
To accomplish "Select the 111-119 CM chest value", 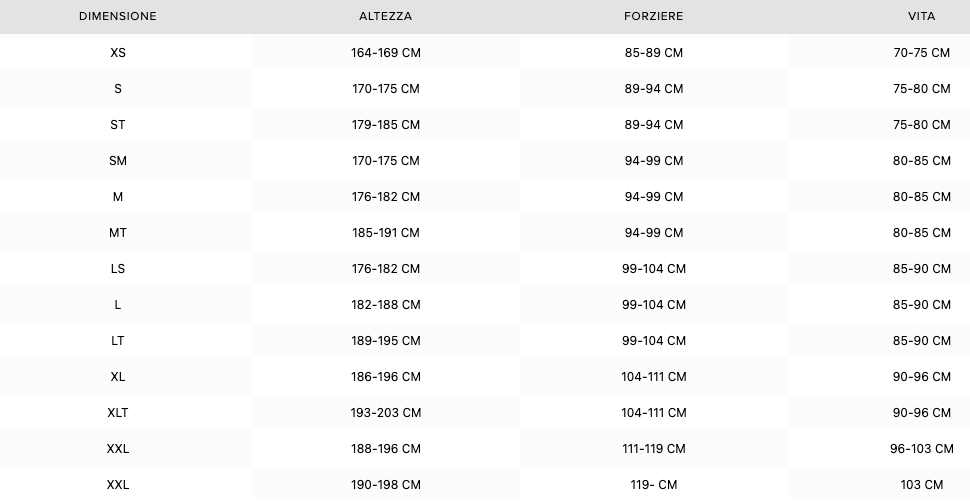I will pos(653,449).
